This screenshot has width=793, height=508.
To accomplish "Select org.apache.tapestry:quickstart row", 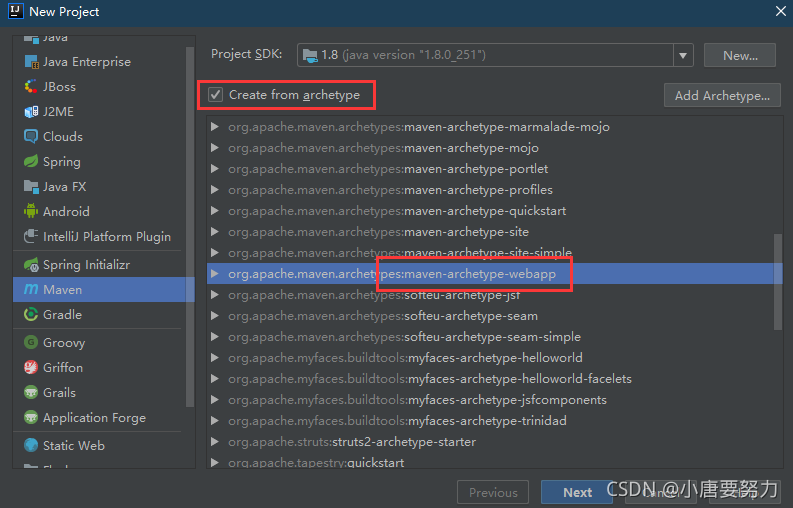I will [495, 462].
